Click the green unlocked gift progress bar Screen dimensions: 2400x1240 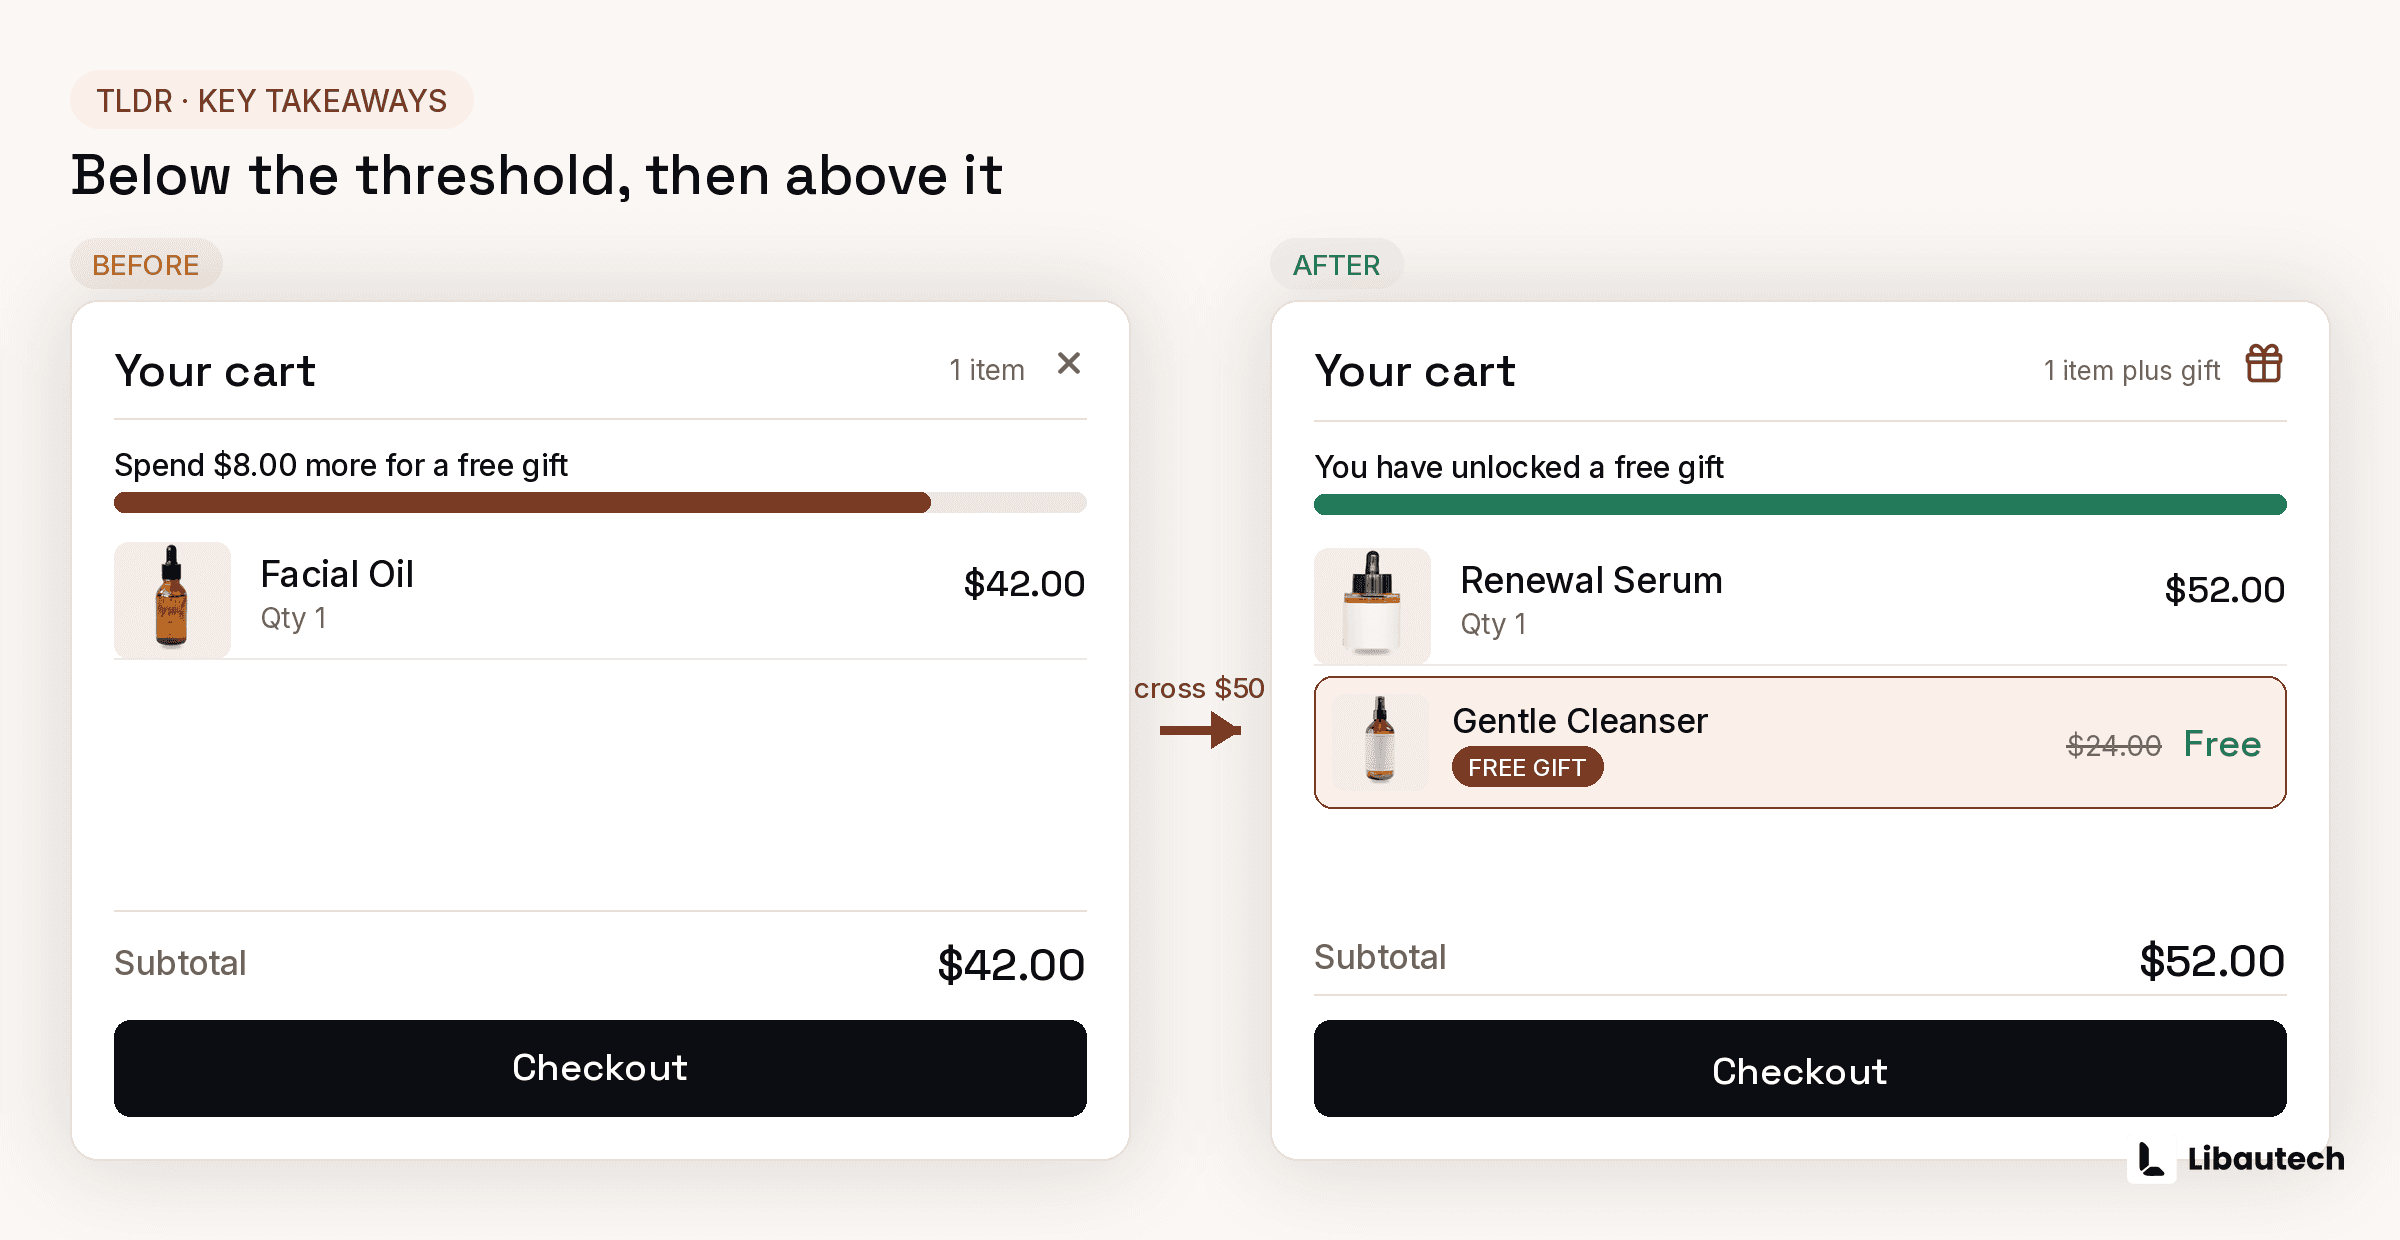[1800, 504]
